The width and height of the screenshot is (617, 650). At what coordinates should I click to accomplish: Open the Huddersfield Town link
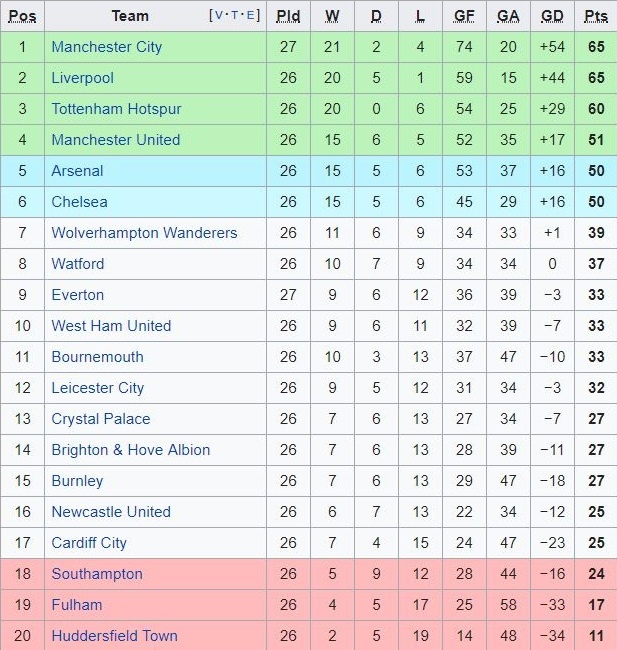[x=114, y=636]
